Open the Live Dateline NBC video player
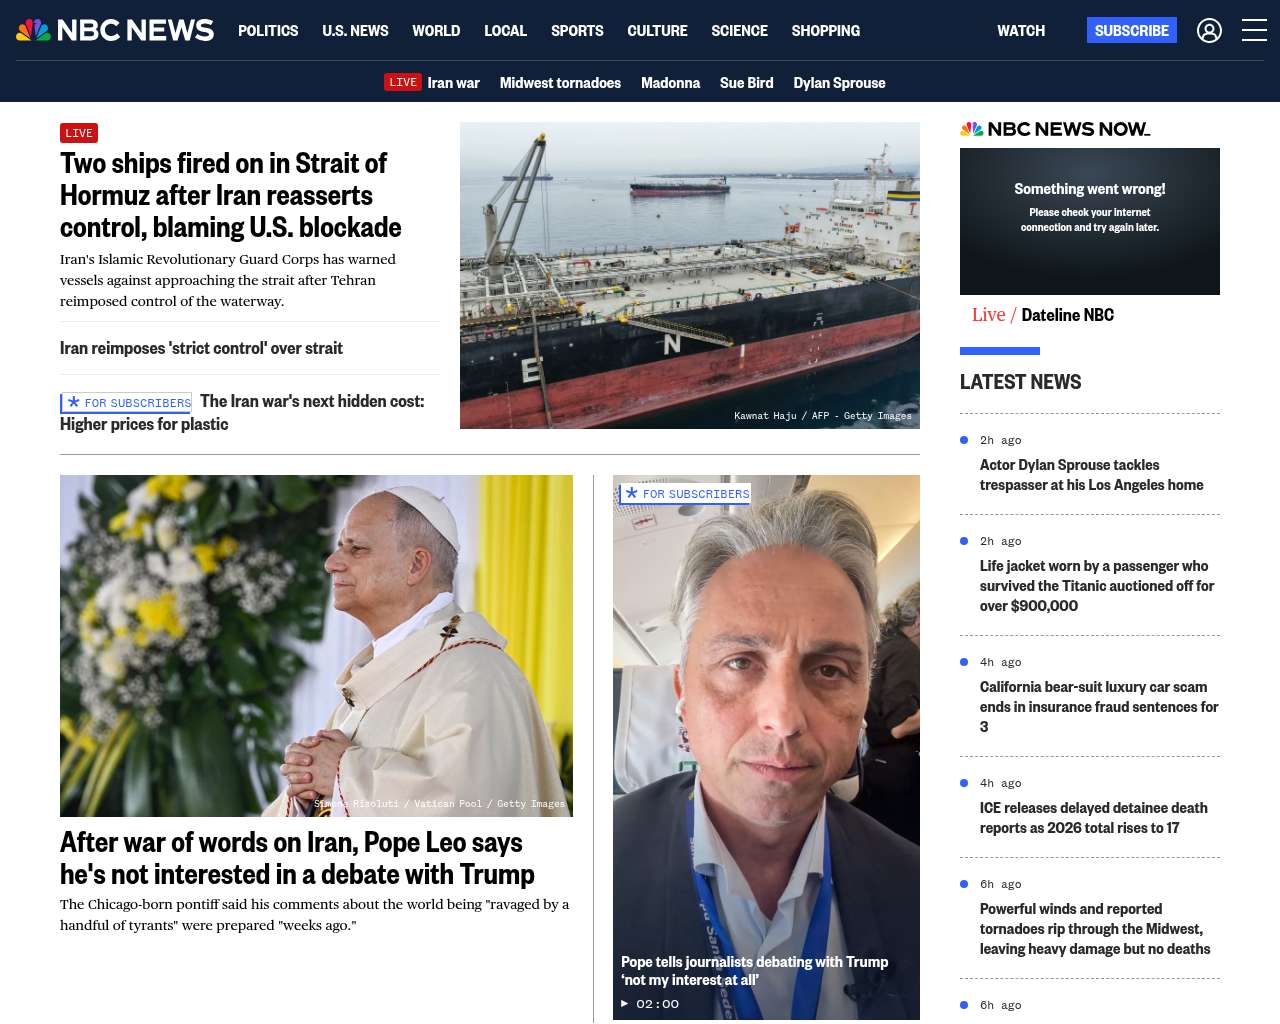Screen dimensions: 1280x1024 click(x=1090, y=221)
